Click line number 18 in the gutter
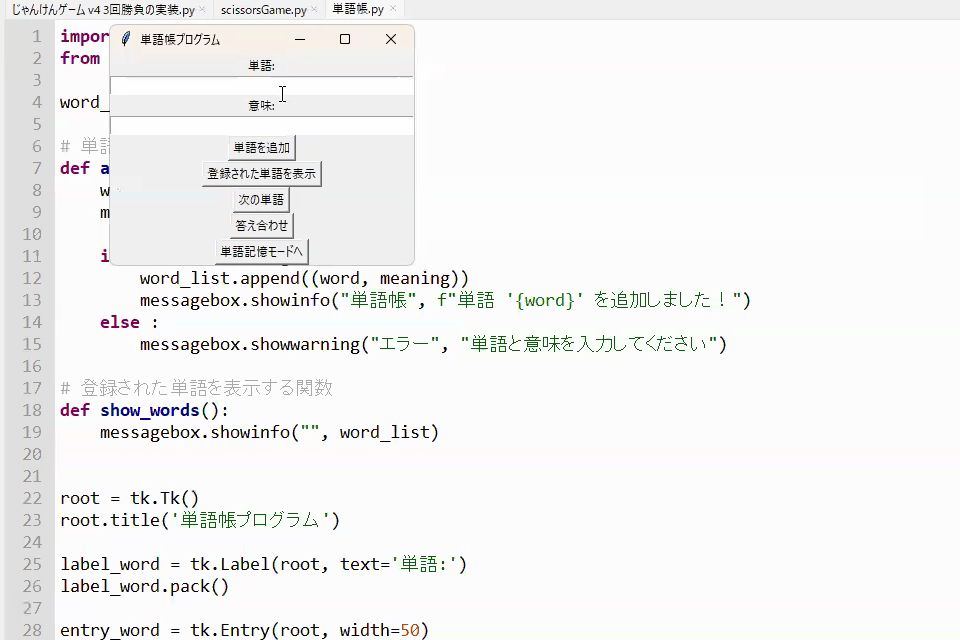The width and height of the screenshot is (960, 640). pyautogui.click(x=32, y=410)
